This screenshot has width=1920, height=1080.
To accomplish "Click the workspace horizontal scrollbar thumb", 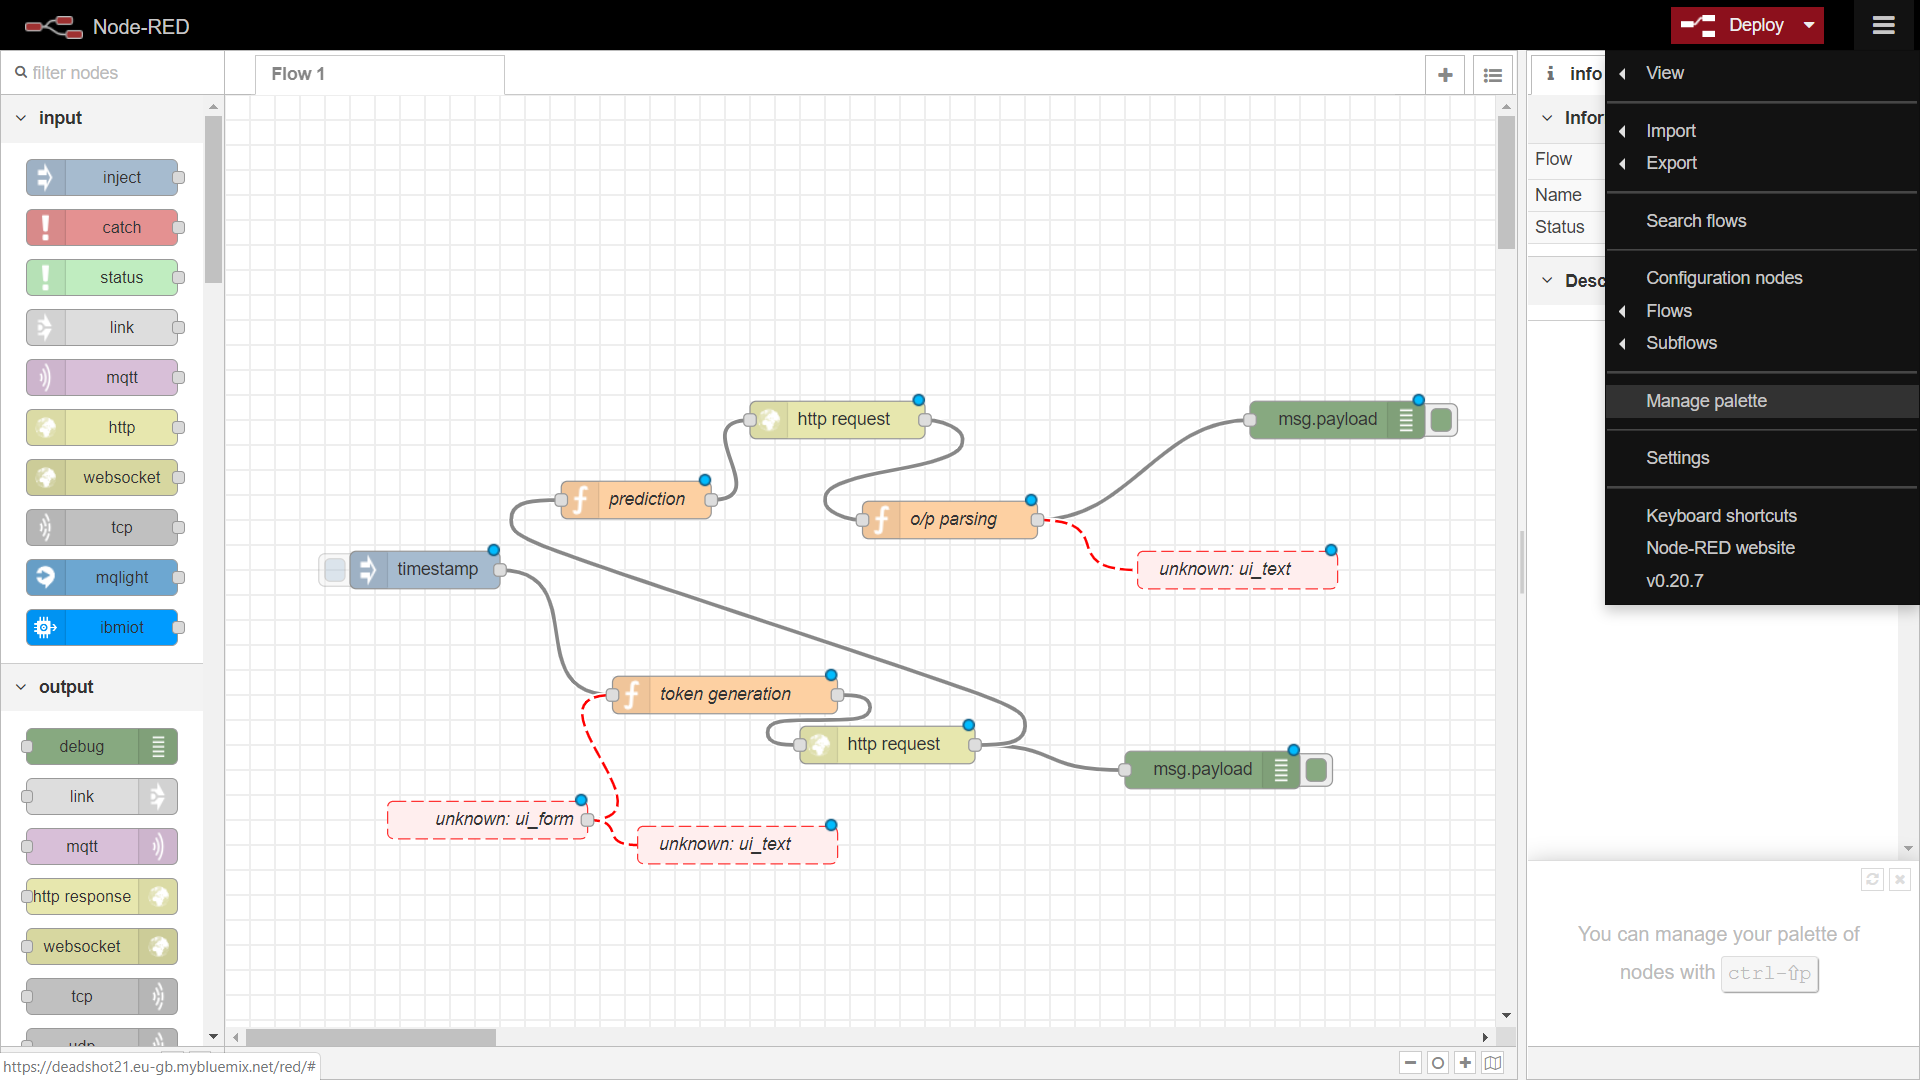I will click(371, 1037).
